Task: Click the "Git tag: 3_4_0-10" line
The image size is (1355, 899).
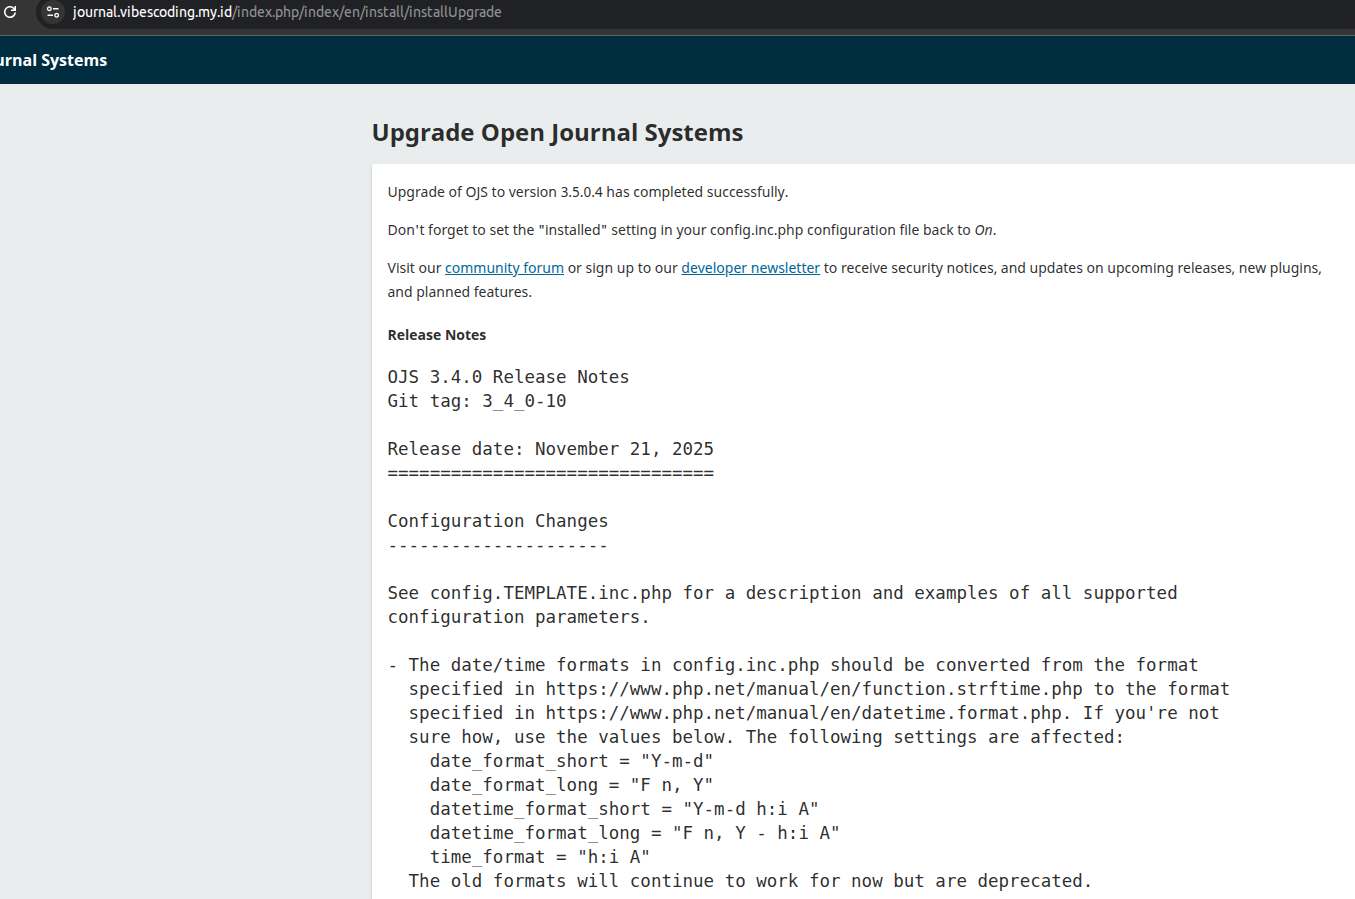Action: click(x=477, y=401)
